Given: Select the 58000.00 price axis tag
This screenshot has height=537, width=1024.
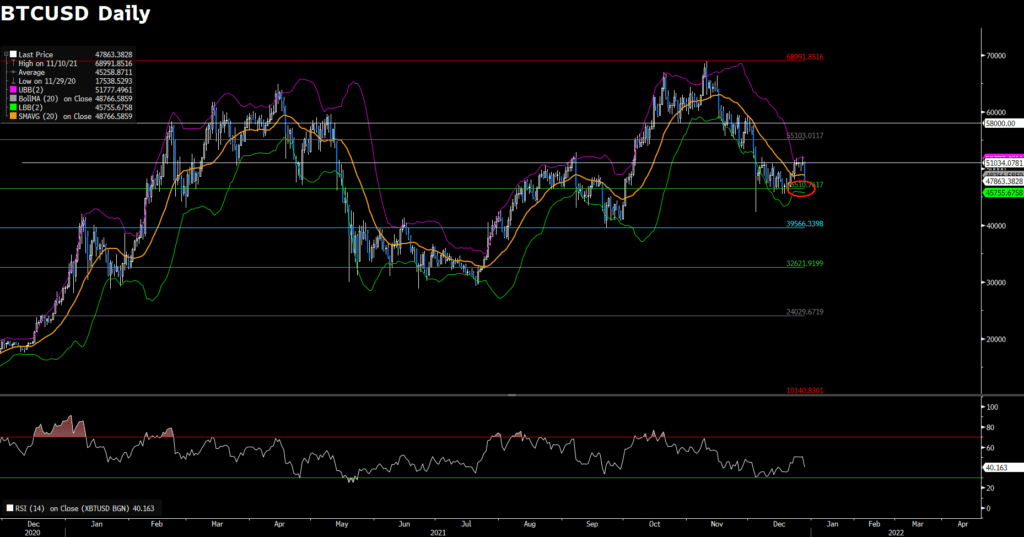Looking at the screenshot, I should (x=1001, y=123).
